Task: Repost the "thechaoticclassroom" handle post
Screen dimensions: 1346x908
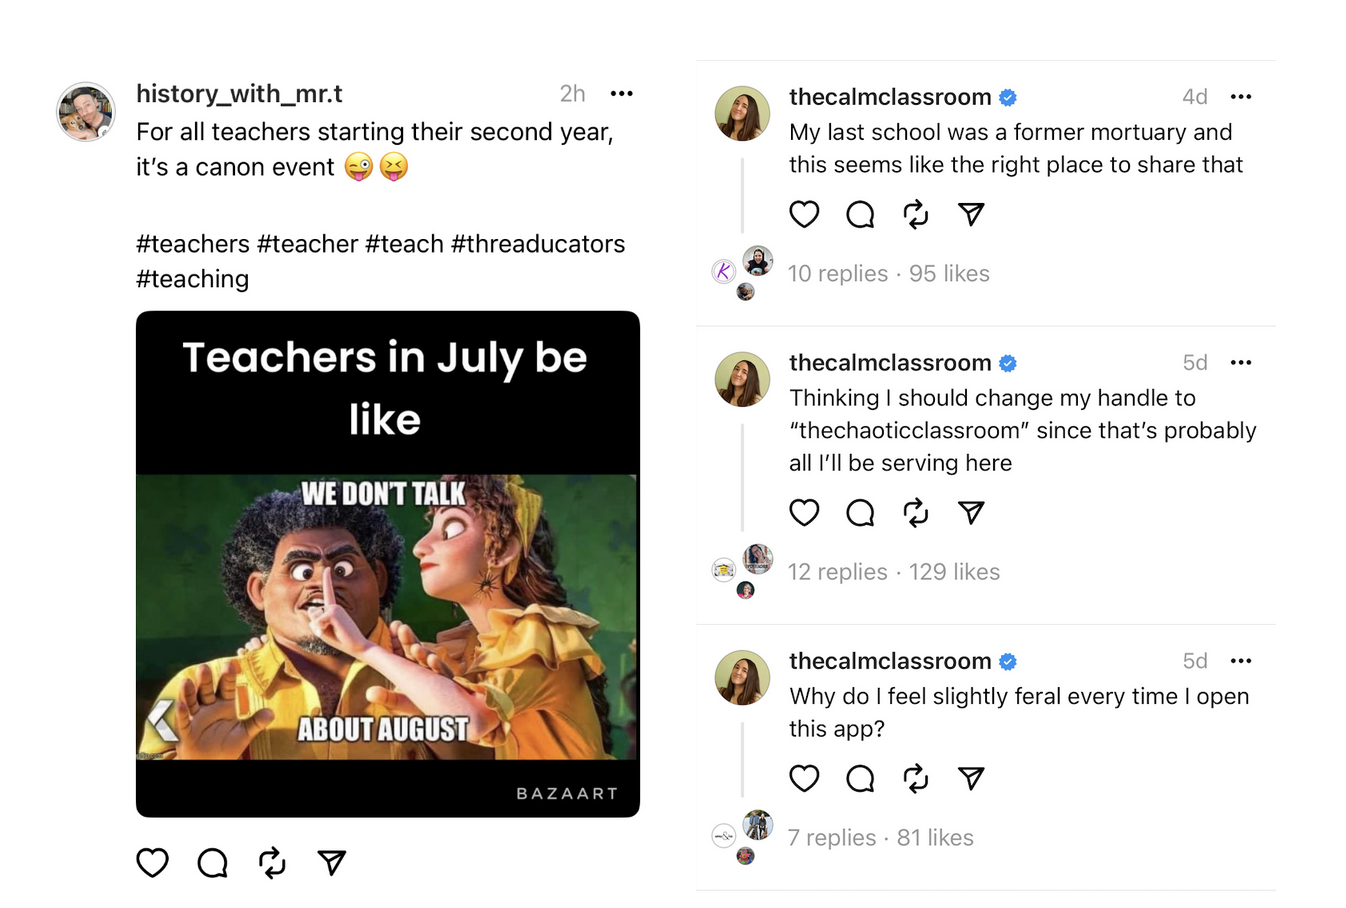Action: [916, 512]
